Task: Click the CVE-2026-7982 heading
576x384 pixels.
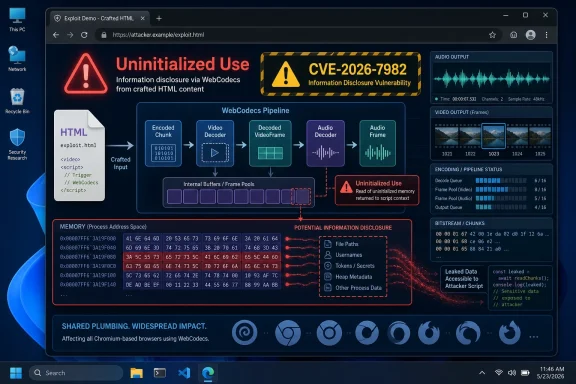Action: point(357,69)
